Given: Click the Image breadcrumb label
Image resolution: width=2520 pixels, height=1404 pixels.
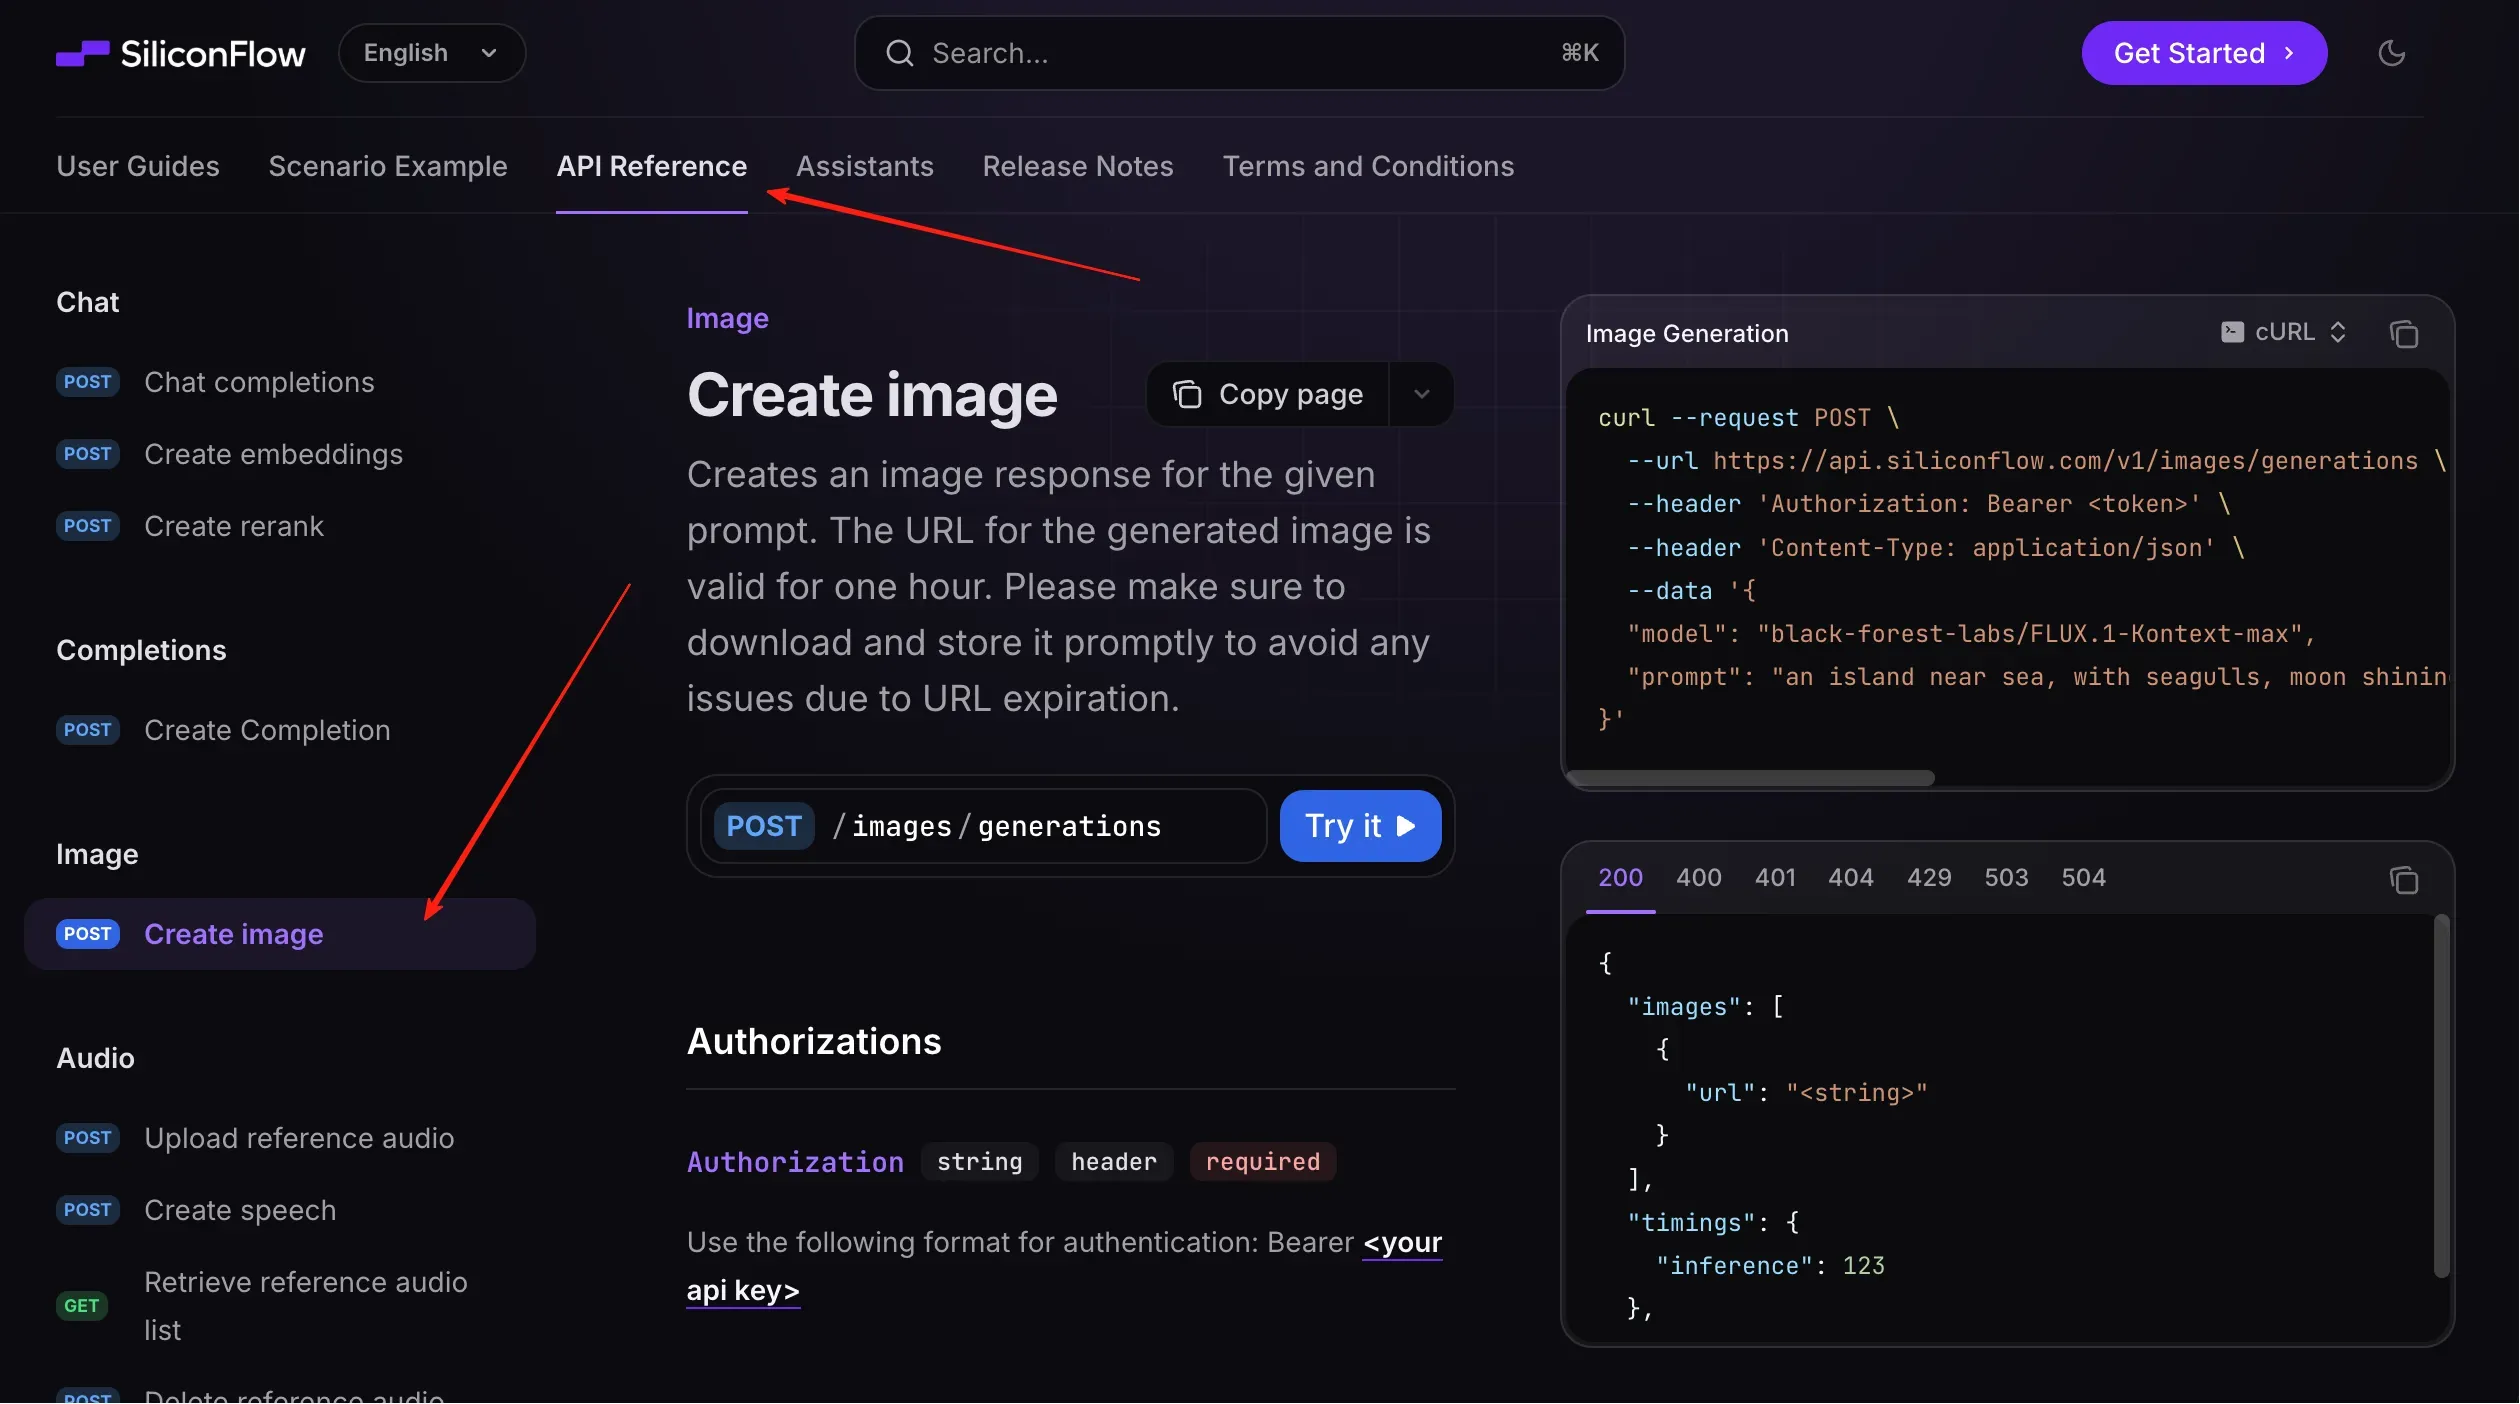Looking at the screenshot, I should [728, 318].
